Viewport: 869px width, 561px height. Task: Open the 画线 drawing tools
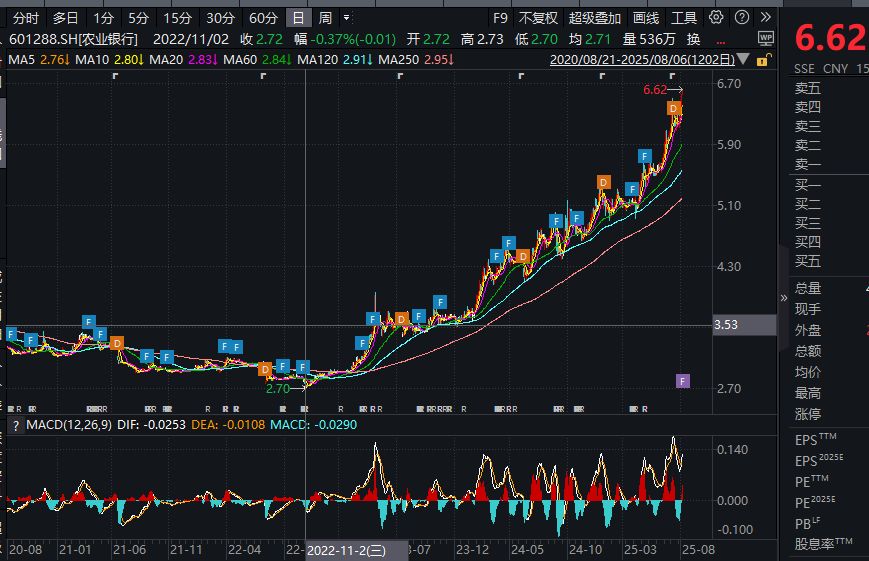[646, 18]
